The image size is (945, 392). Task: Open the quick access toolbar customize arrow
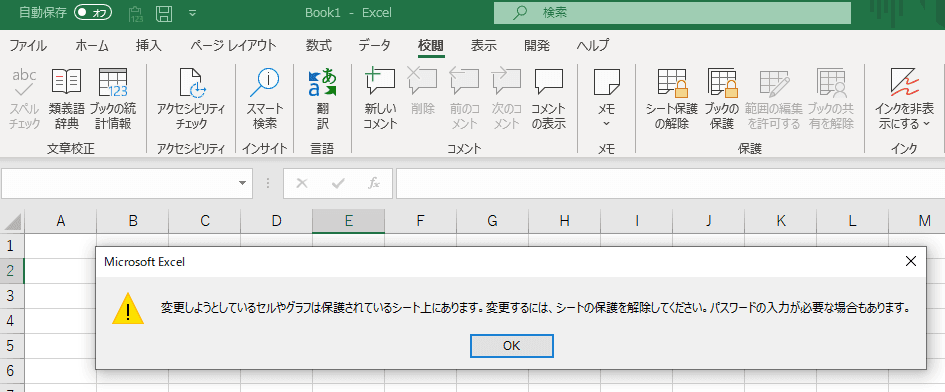click(x=192, y=13)
